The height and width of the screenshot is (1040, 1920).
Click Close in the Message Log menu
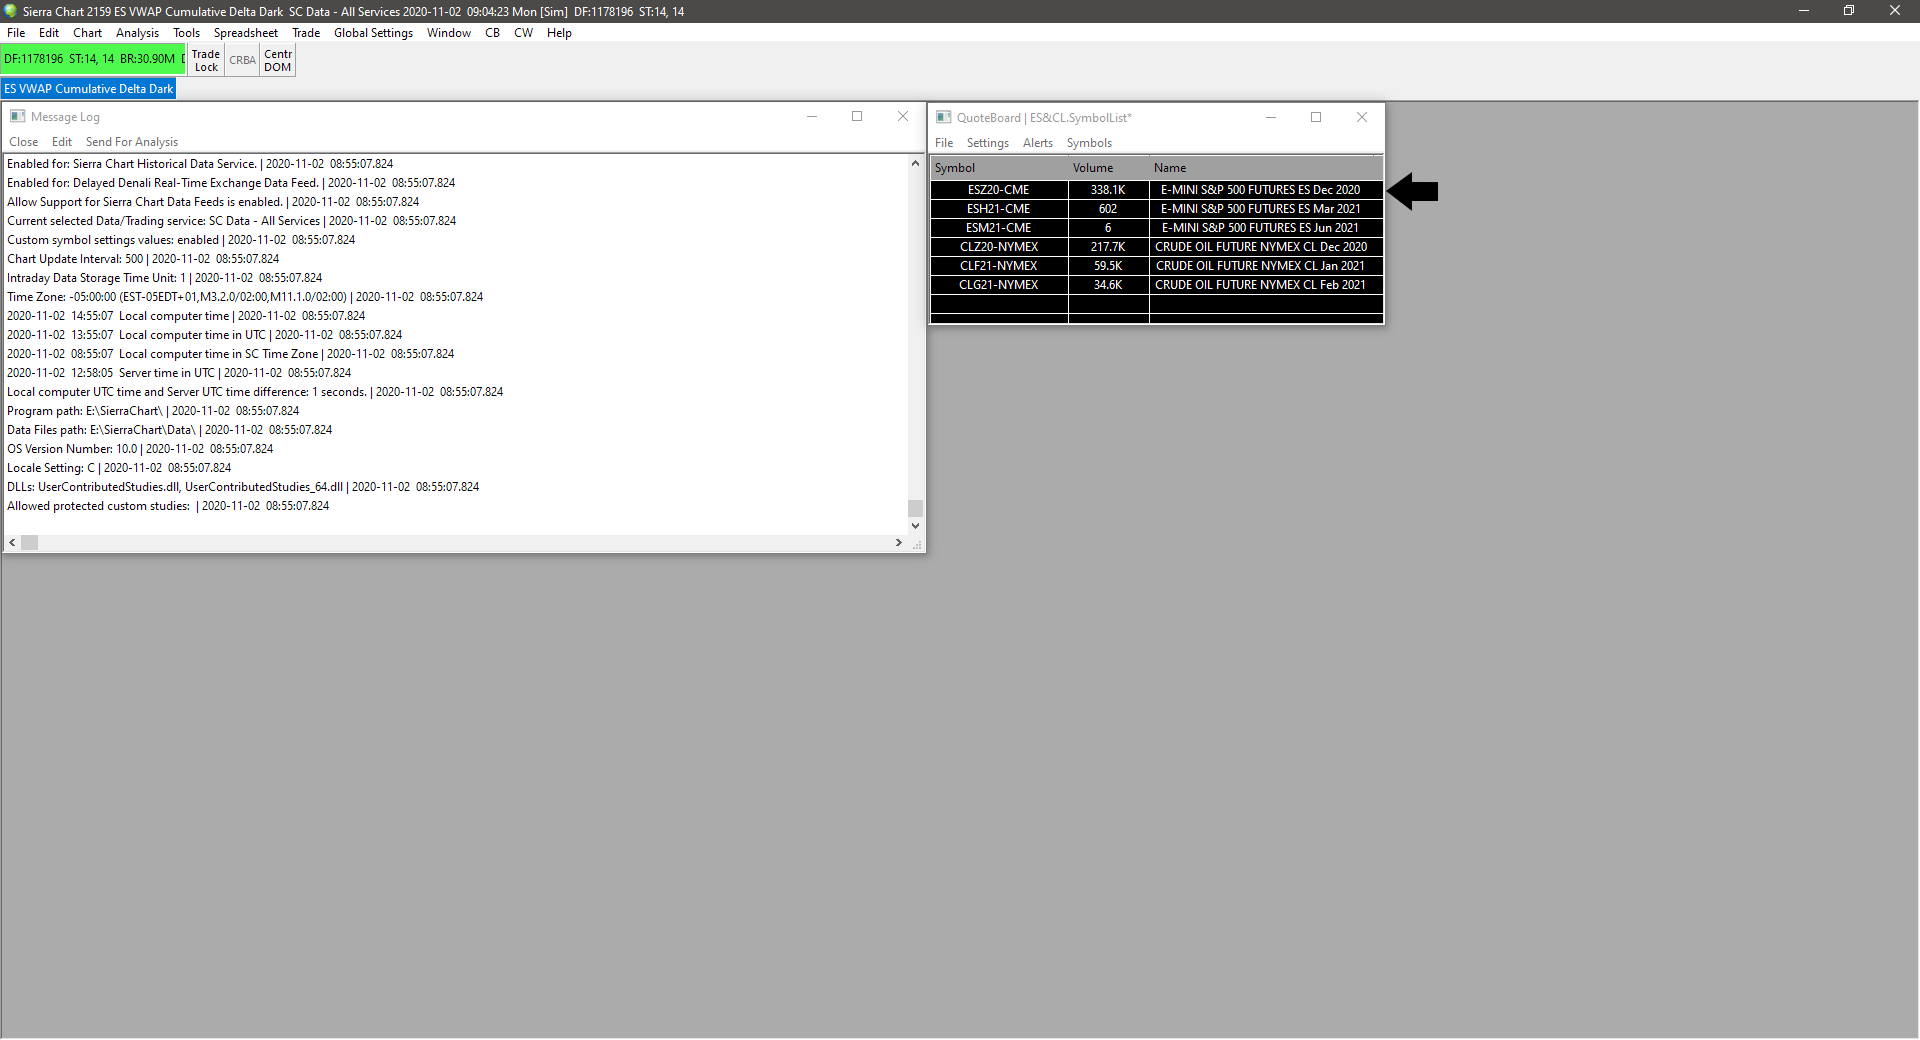click(x=24, y=142)
